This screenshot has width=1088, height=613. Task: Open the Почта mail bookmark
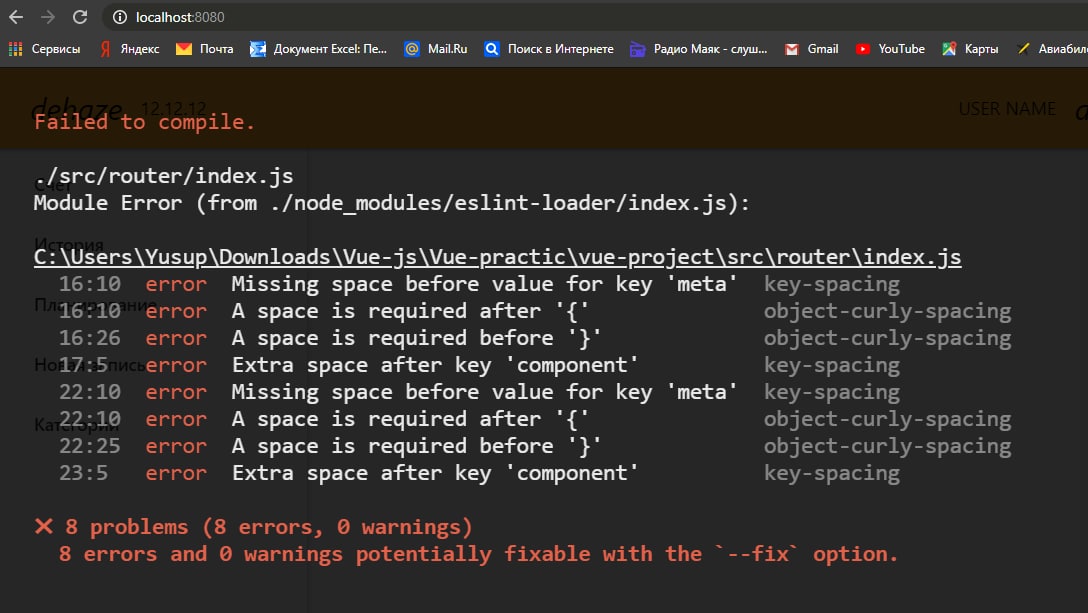coord(205,48)
